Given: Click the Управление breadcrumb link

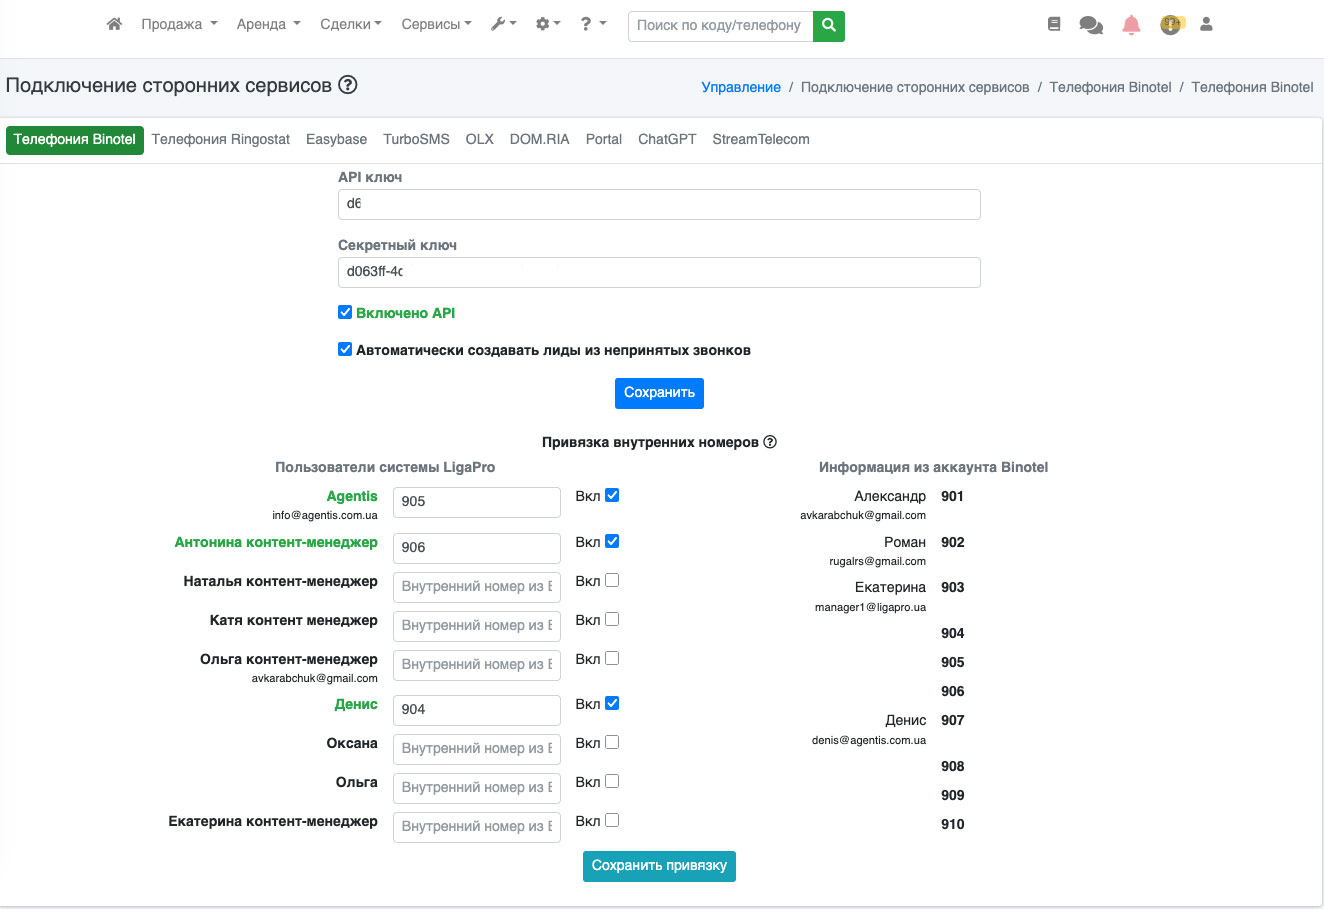Looking at the screenshot, I should (x=741, y=87).
